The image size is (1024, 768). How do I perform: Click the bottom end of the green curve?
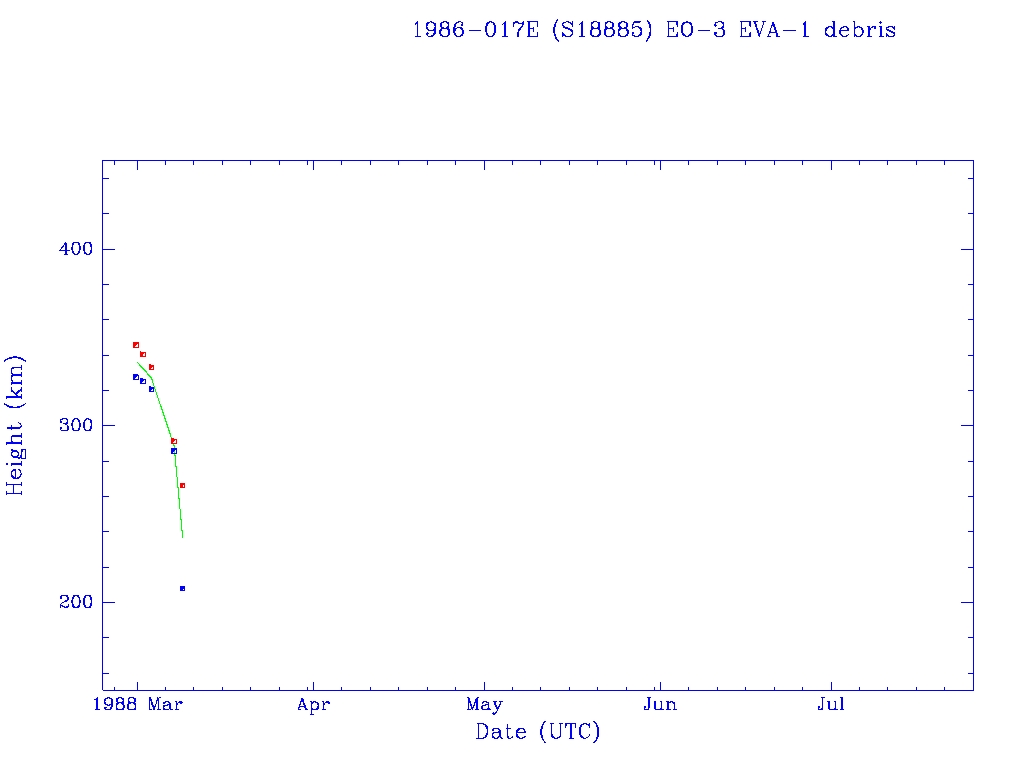coord(183,536)
